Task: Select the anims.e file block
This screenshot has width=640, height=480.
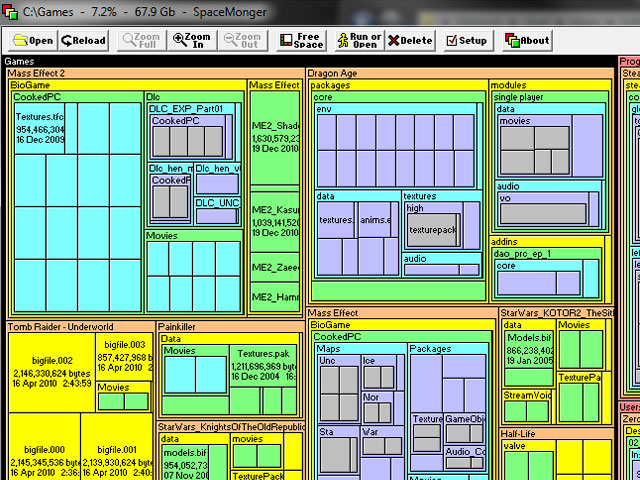Action: (375, 220)
